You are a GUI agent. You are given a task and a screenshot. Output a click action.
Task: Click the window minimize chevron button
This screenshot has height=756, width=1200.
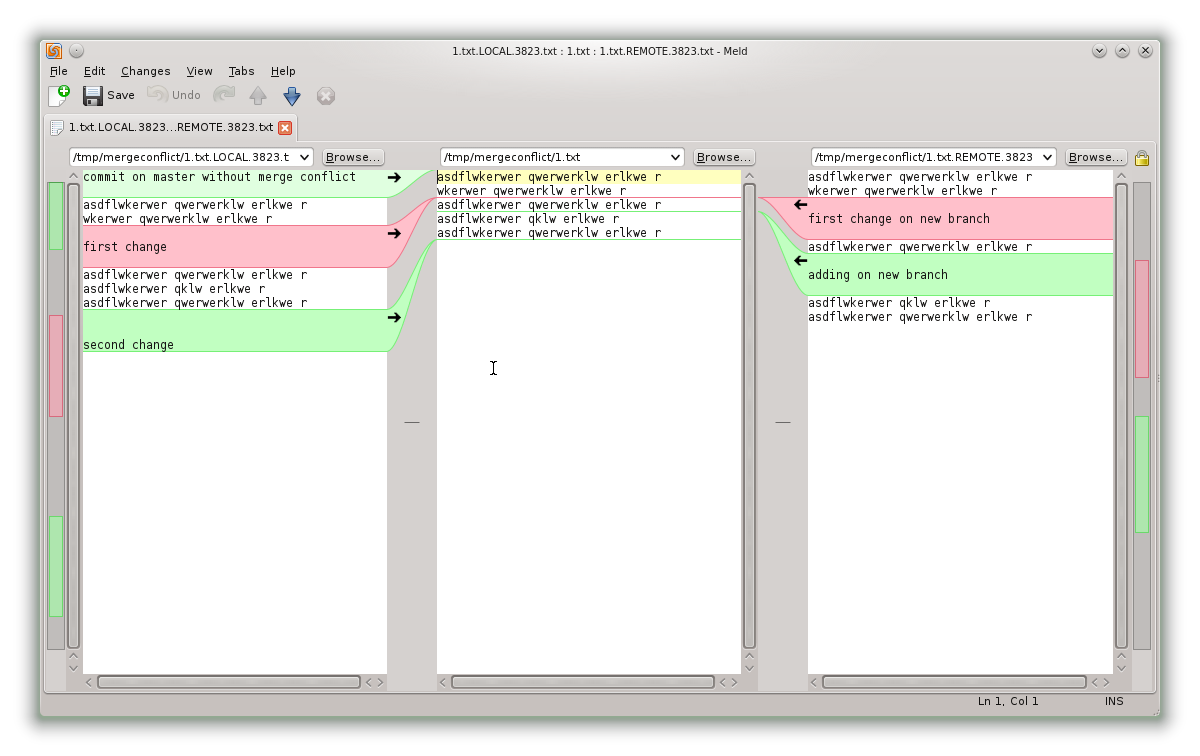(x=1100, y=51)
